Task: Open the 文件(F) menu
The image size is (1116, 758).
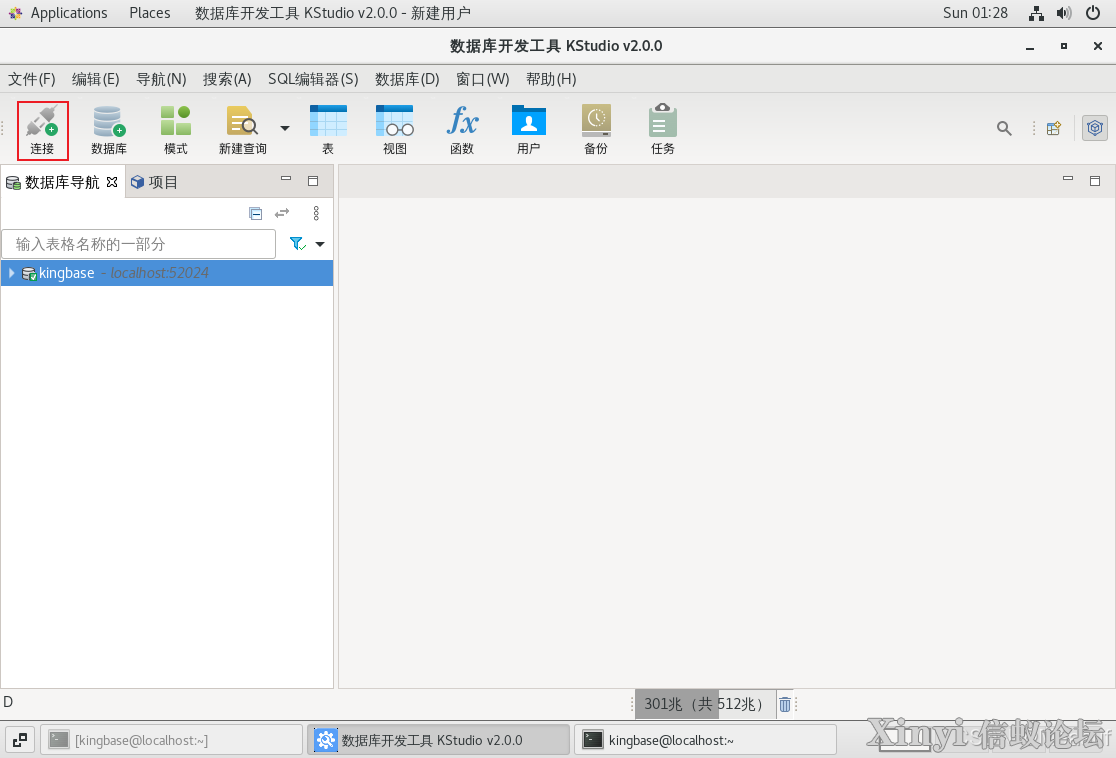Action: (x=31, y=79)
